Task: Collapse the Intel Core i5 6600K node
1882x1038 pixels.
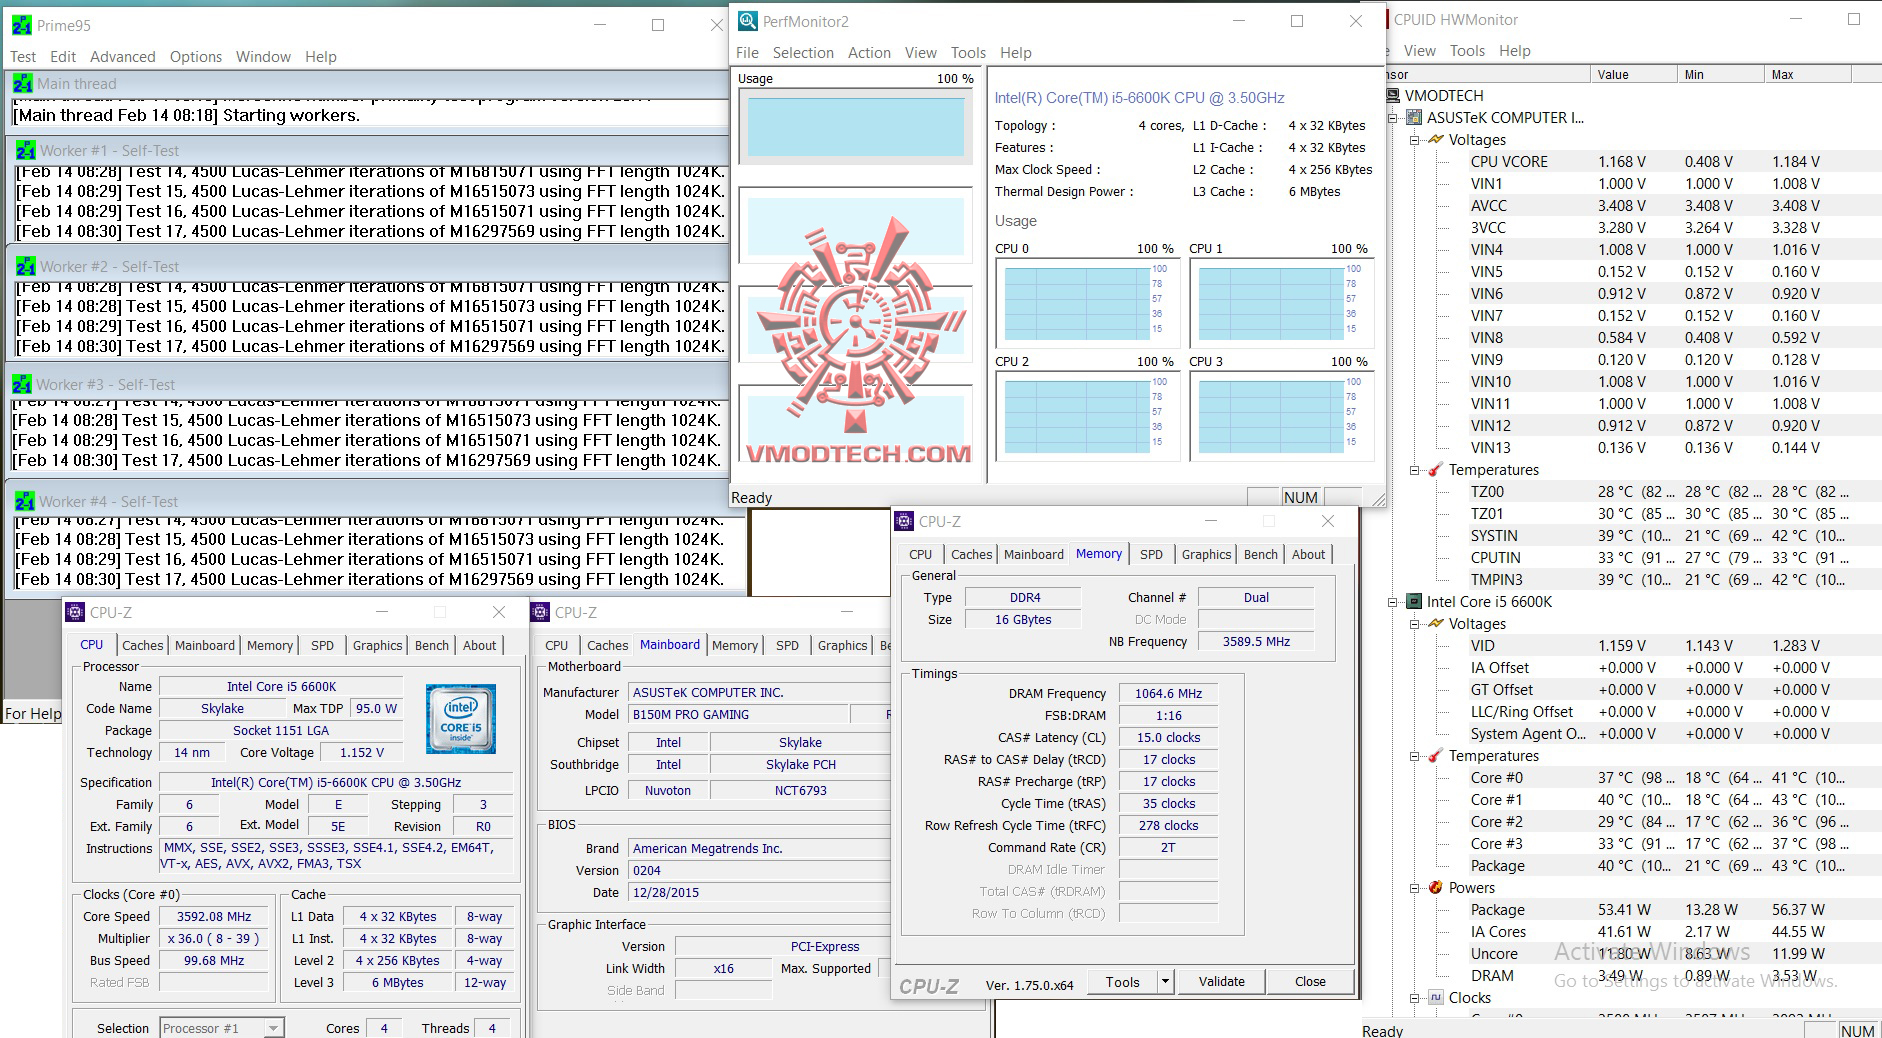Action: tap(1393, 602)
